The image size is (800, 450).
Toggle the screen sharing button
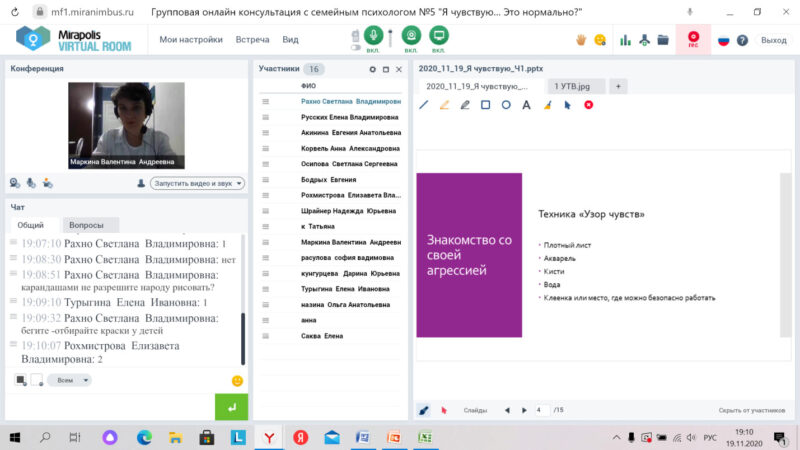click(438, 35)
